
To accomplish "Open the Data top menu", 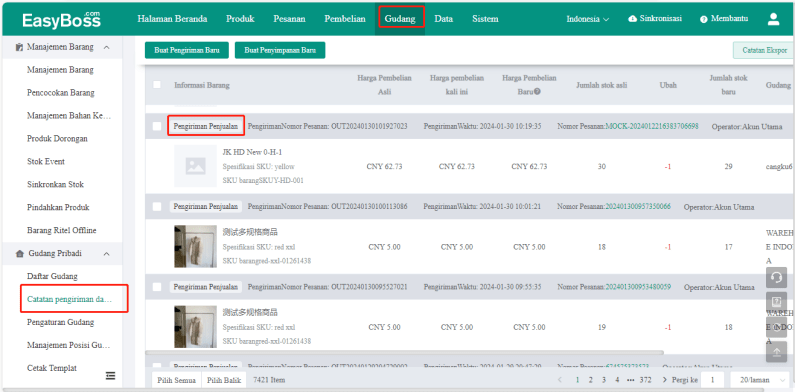I will coord(444,19).
